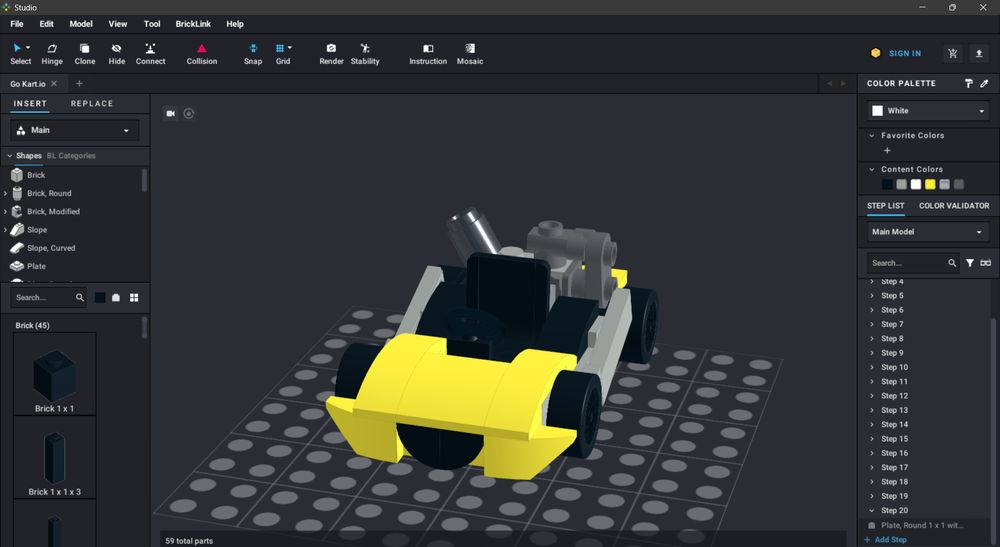Click the viewport rotate reset icon
The image size is (1000, 547).
pyautogui.click(x=189, y=113)
